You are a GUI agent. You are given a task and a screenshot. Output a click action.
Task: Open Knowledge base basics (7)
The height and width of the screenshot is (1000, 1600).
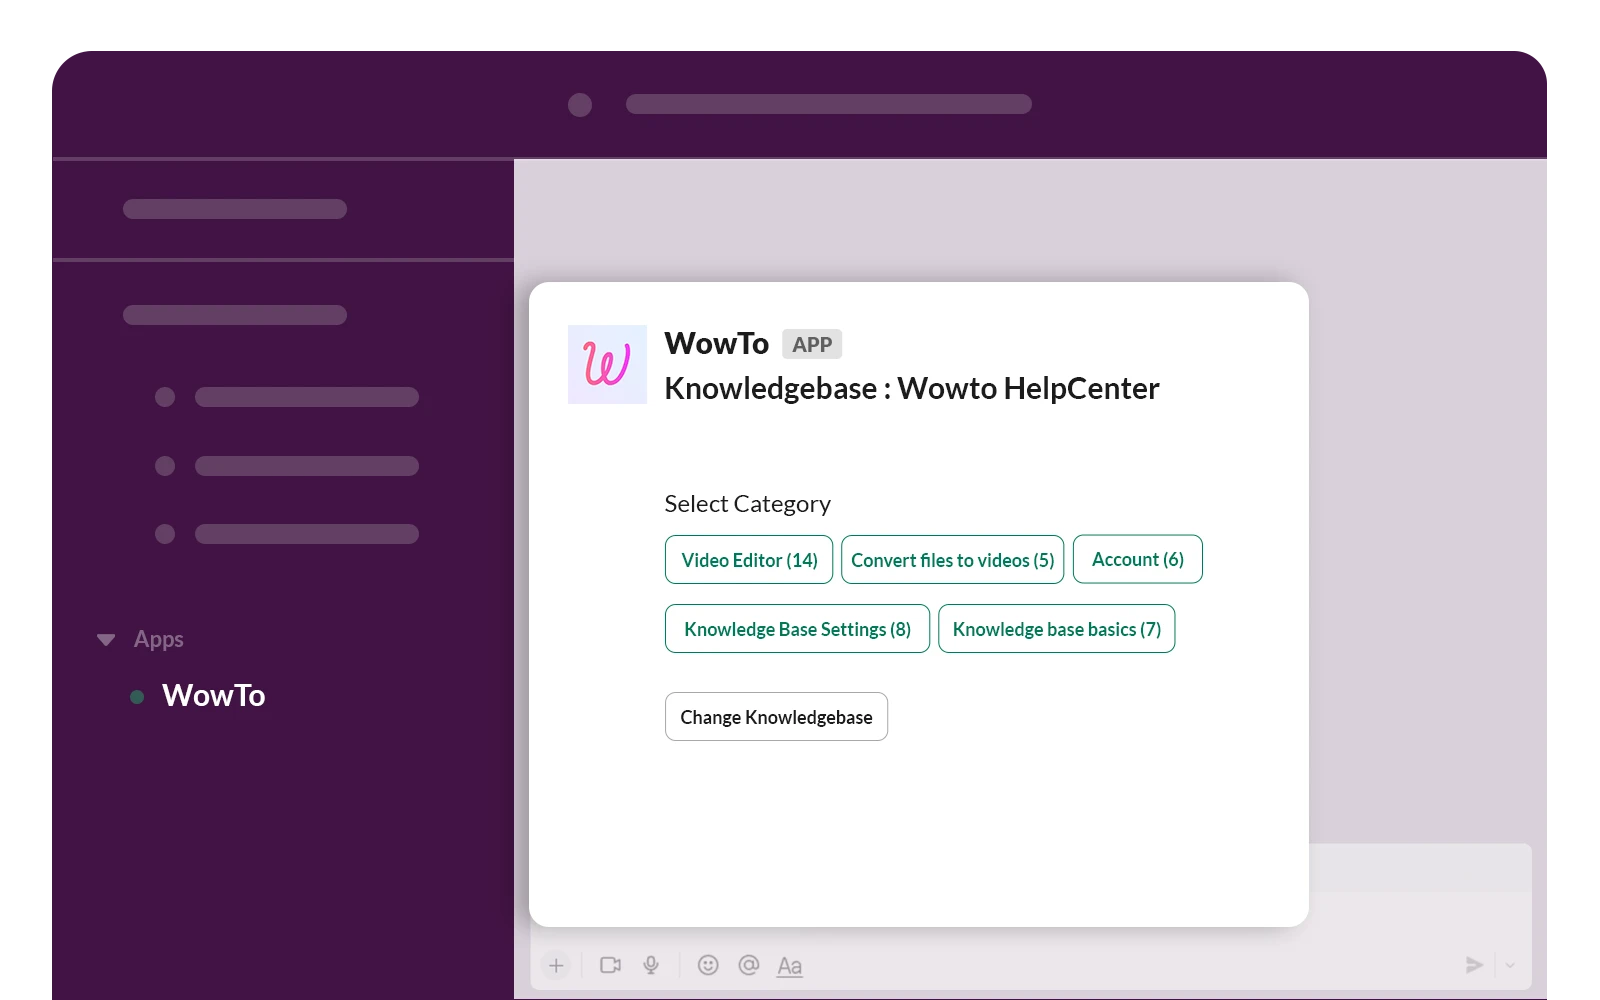point(1056,628)
